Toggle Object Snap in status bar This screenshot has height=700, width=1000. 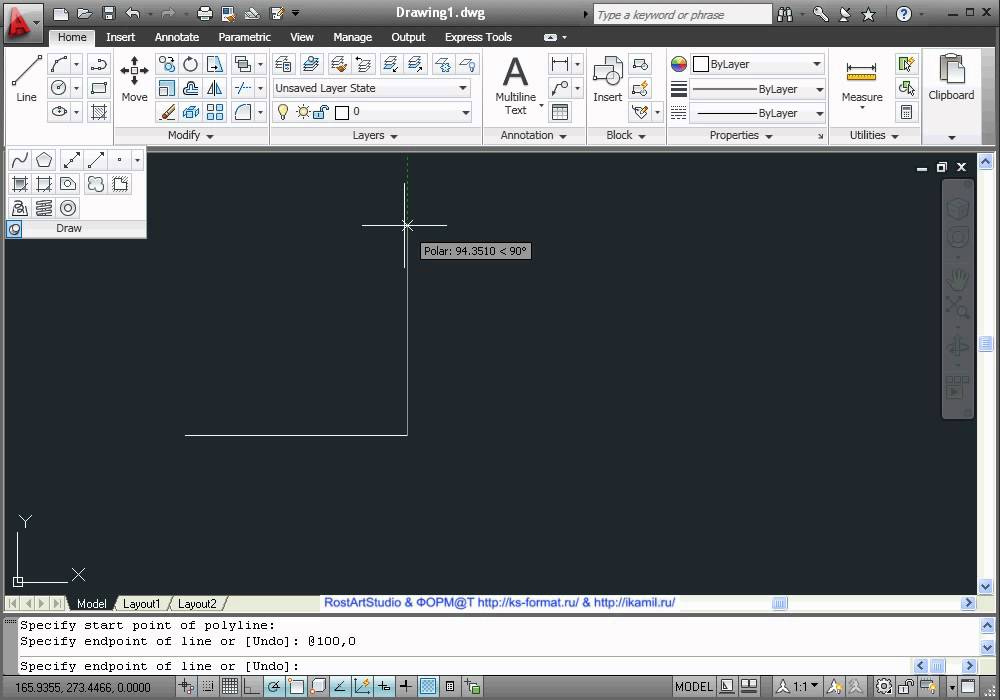point(296,687)
